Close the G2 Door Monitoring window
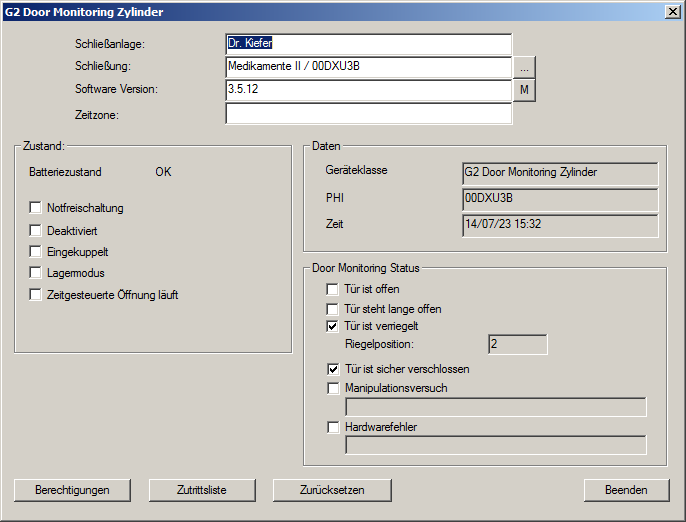This screenshot has height=522, width=686. (673, 12)
